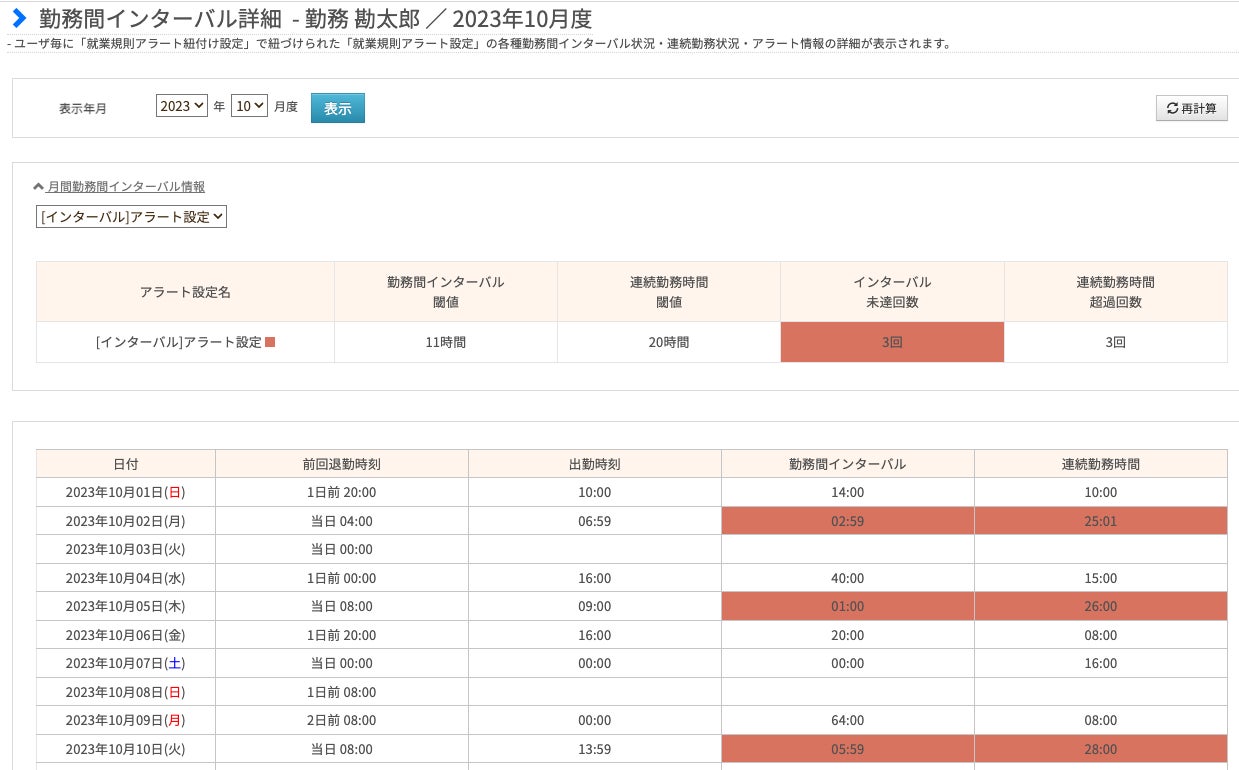Screen dimensions: 1239x770
Task: Click the 連続勤務時間 column header in daily table
Action: tap(1101, 464)
